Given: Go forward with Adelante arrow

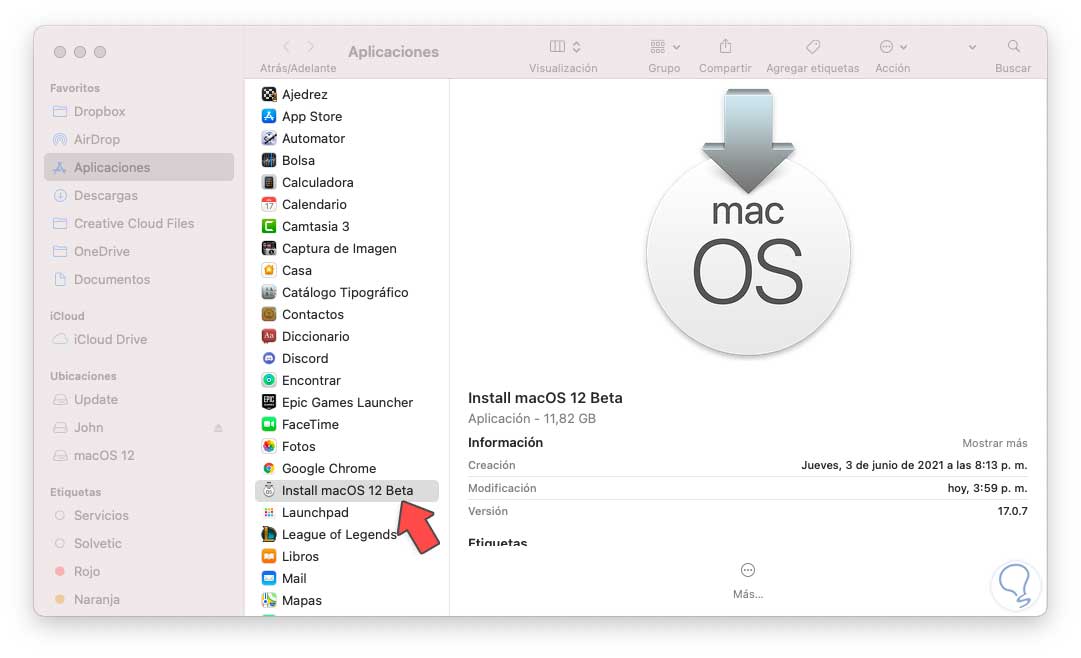Looking at the screenshot, I should (310, 46).
